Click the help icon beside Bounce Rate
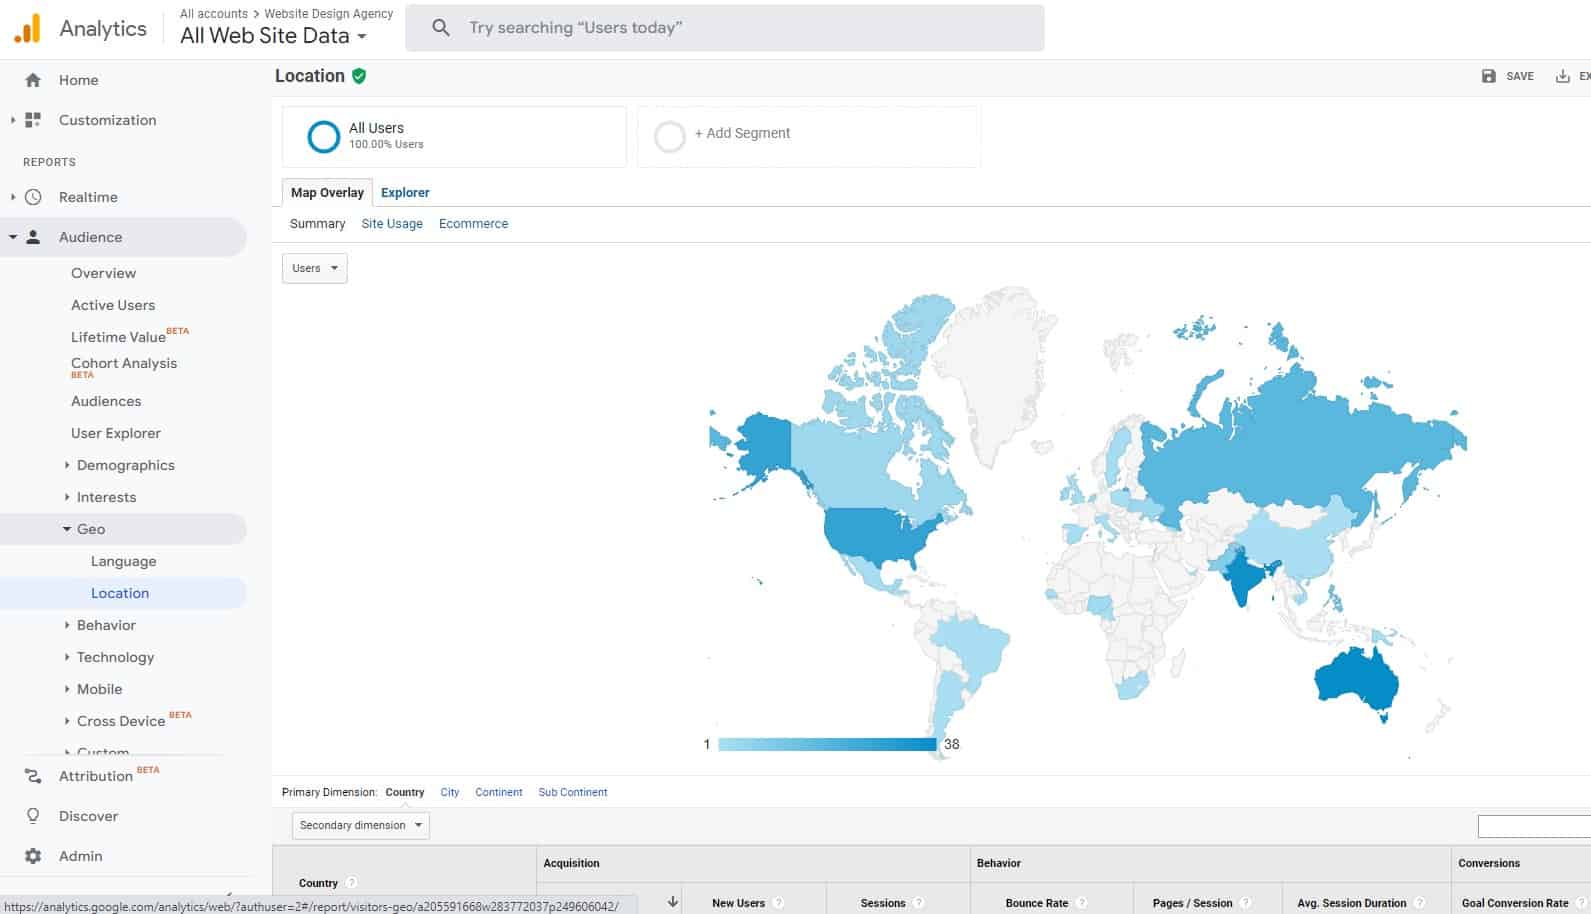This screenshot has height=914, width=1591. pos(1081,903)
